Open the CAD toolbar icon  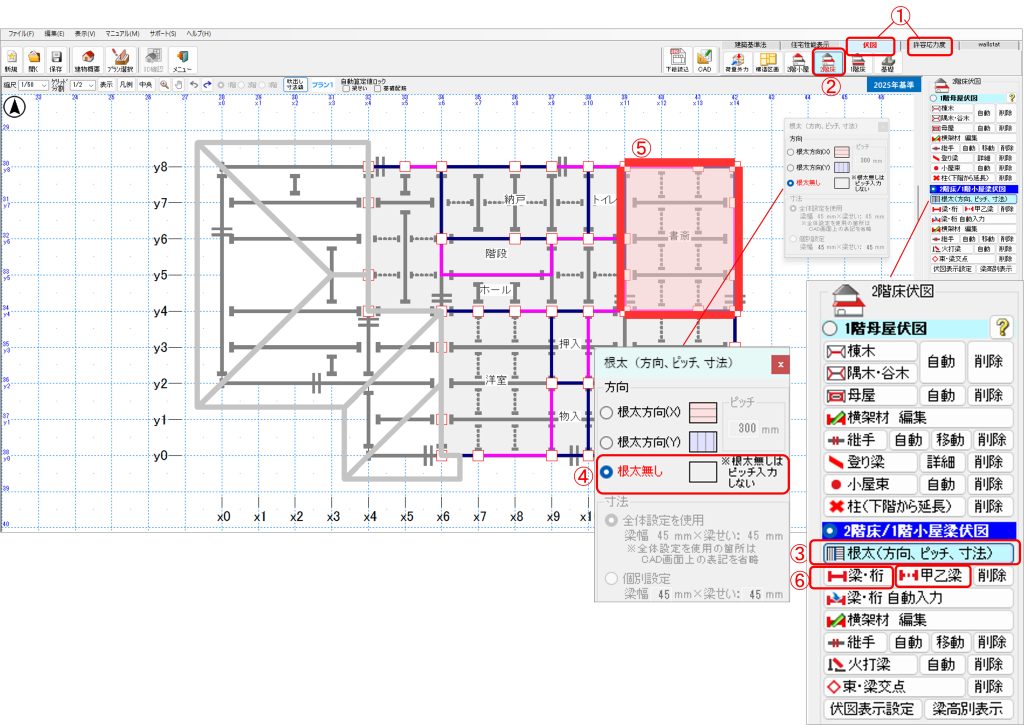(x=704, y=60)
